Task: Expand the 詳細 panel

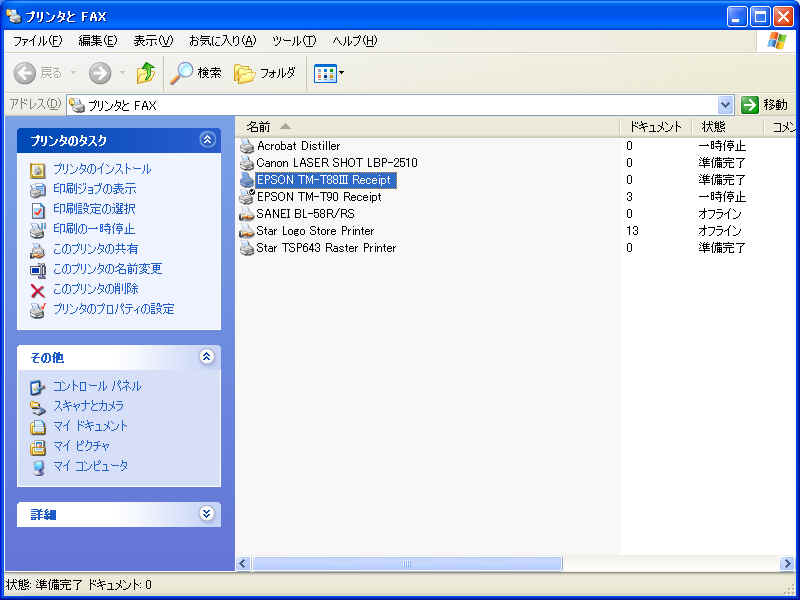Action: pos(206,513)
